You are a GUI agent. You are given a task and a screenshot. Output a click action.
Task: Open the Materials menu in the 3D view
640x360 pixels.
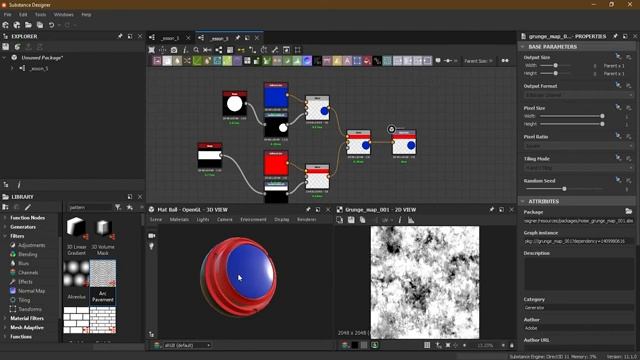(179, 220)
